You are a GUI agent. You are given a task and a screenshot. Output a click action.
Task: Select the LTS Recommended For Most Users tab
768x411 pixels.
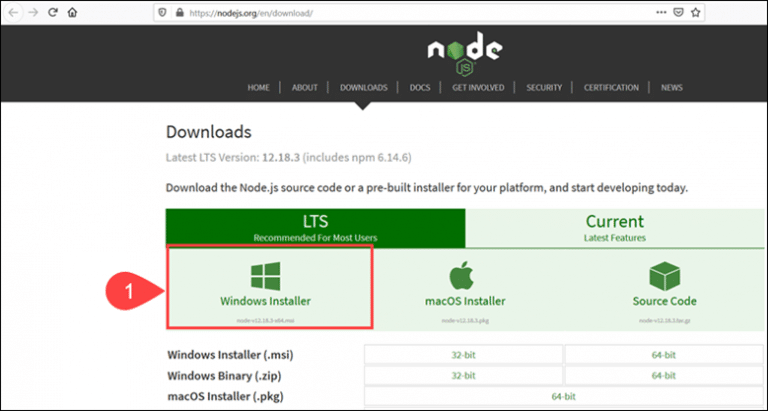click(315, 228)
